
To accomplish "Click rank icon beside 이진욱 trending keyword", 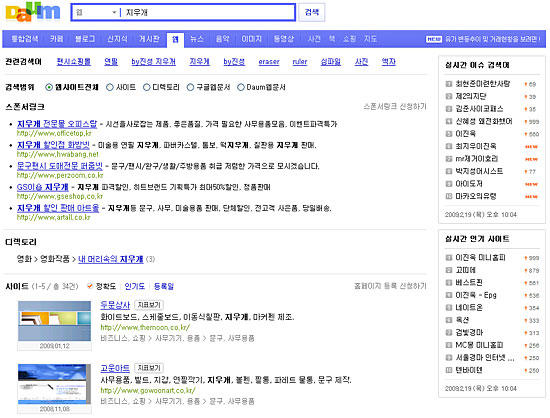I will (449, 134).
